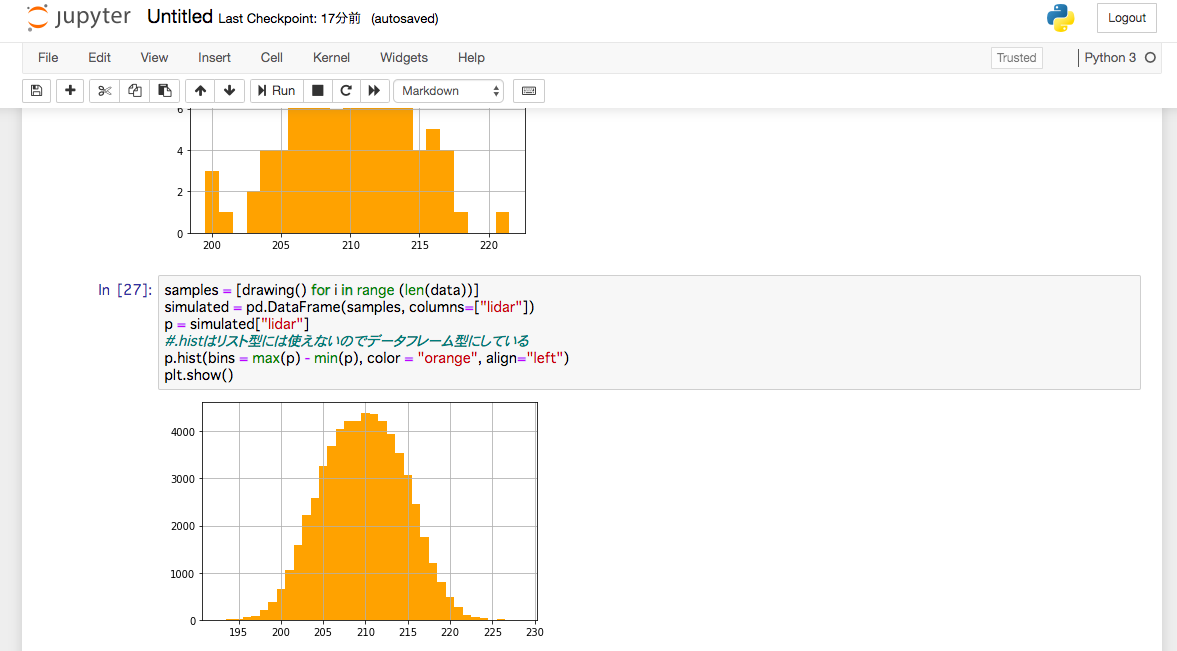Insert cell below with plus icon
The height and width of the screenshot is (651, 1177).
pos(70,91)
